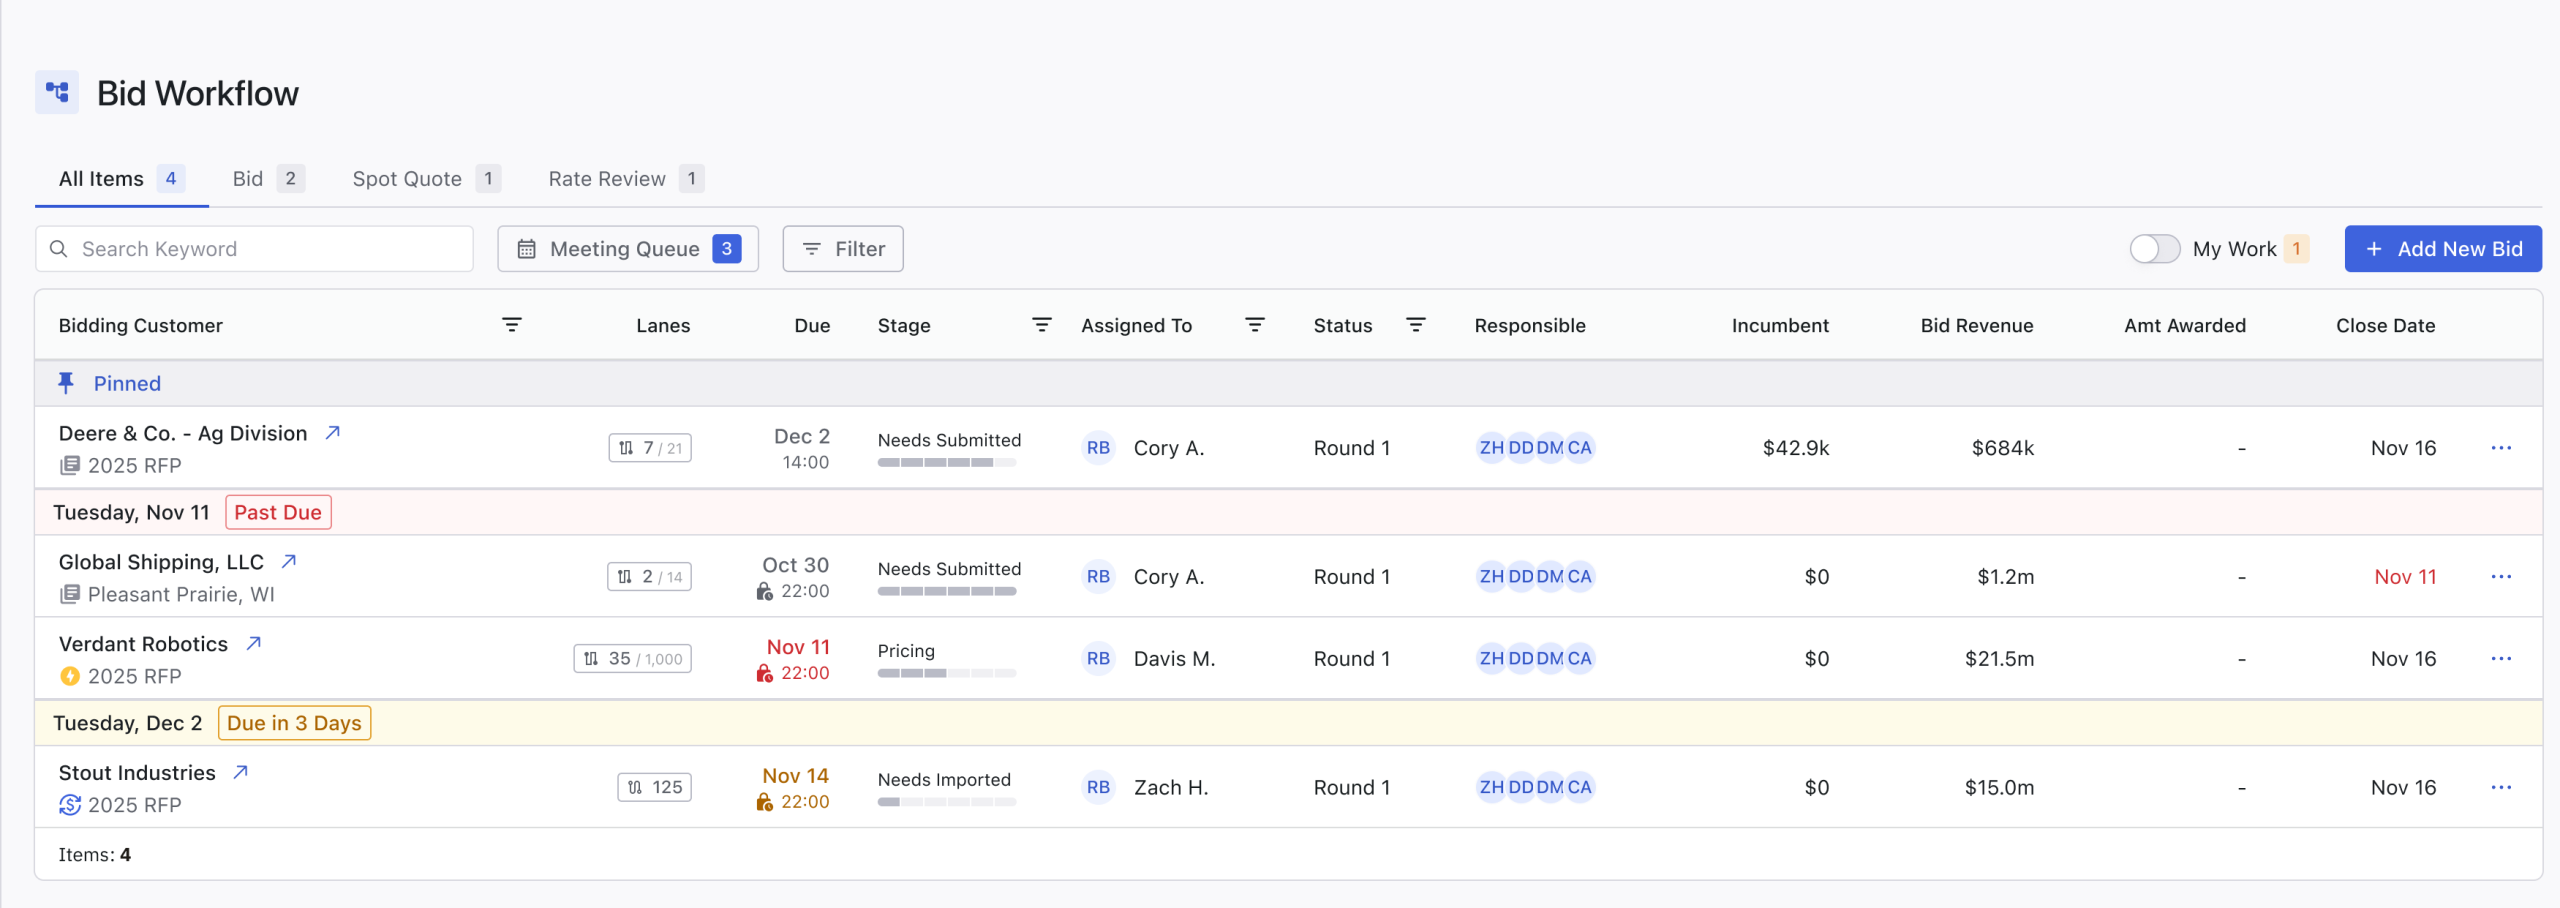The height and width of the screenshot is (908, 2560).
Task: Click Add New Bid button
Action: (2443, 249)
